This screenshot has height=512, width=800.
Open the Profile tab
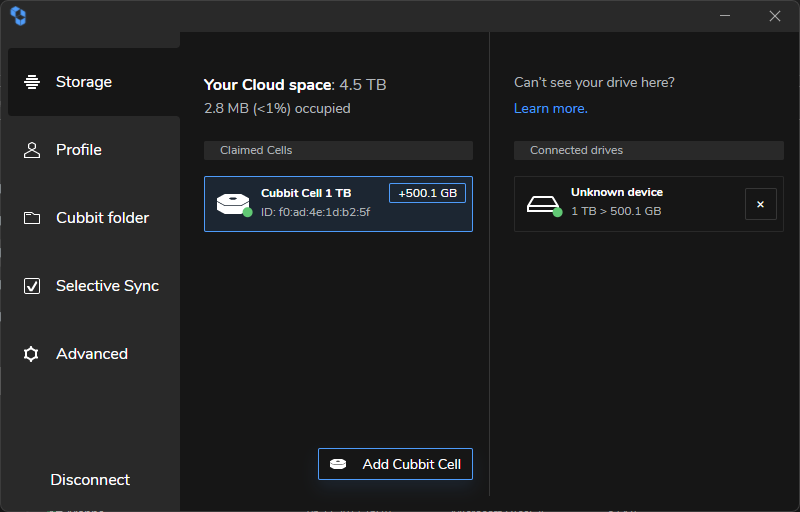(94, 150)
